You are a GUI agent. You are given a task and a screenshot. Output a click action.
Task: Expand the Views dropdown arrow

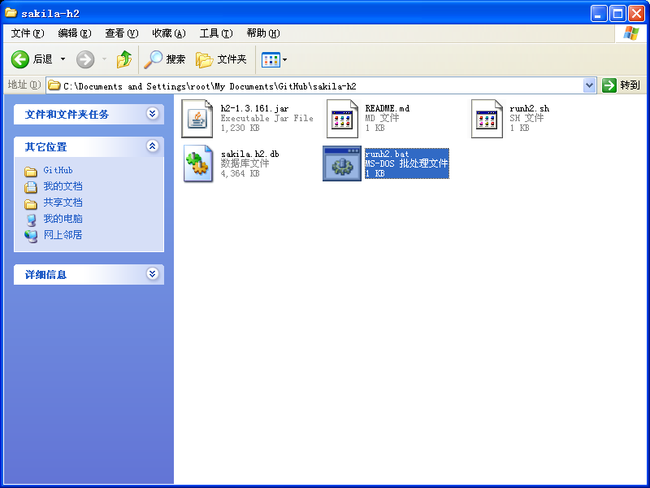285,60
